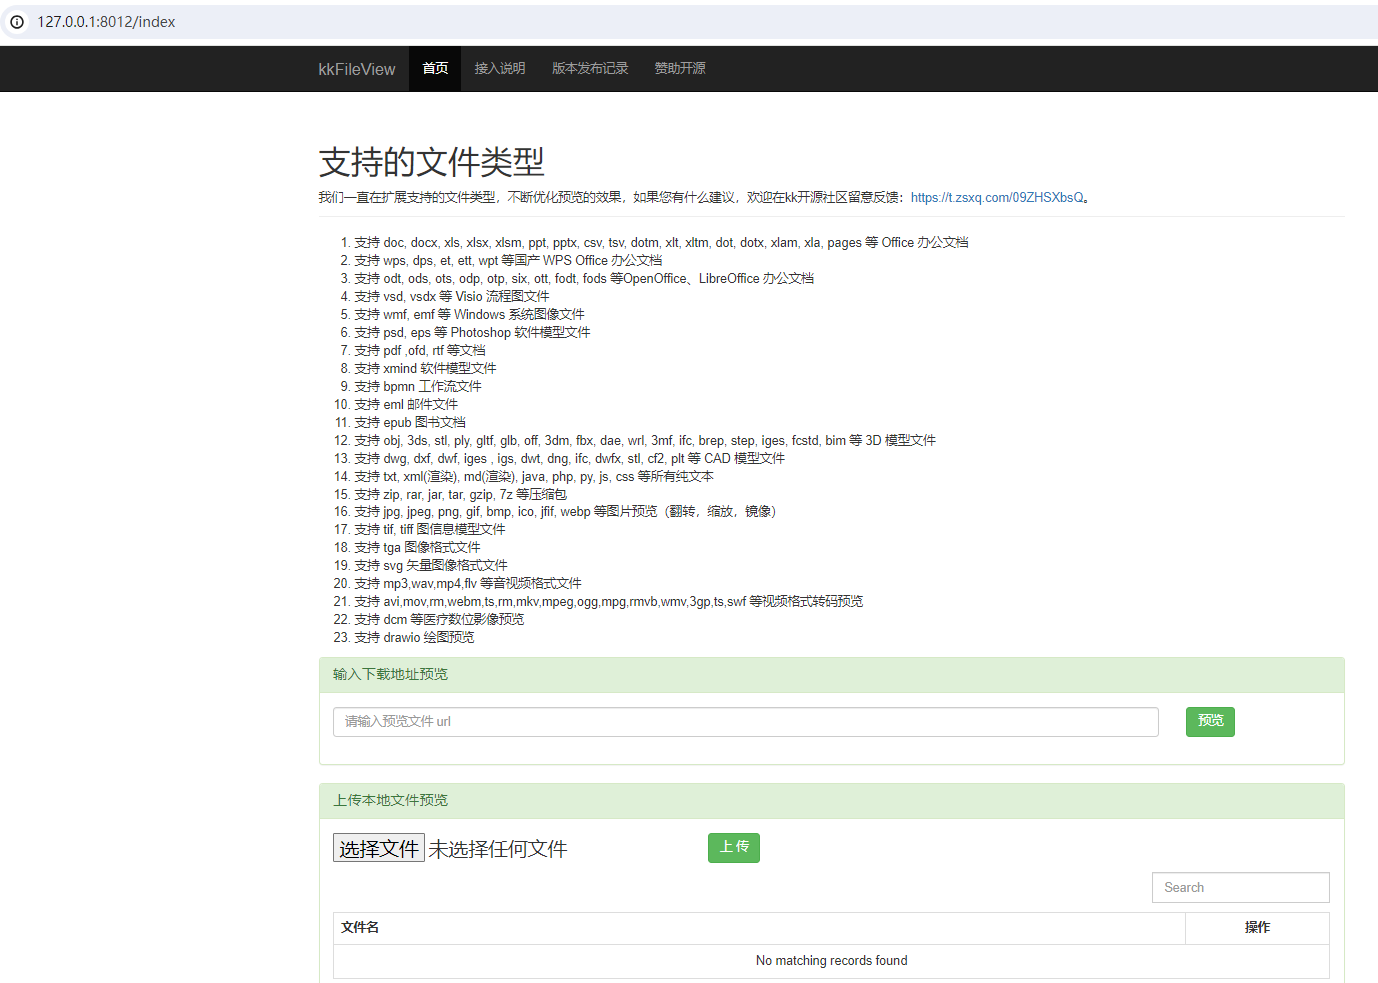This screenshot has width=1378, height=983.
Task: Click the Visio 流程图文件 list item
Action: pos(452,297)
